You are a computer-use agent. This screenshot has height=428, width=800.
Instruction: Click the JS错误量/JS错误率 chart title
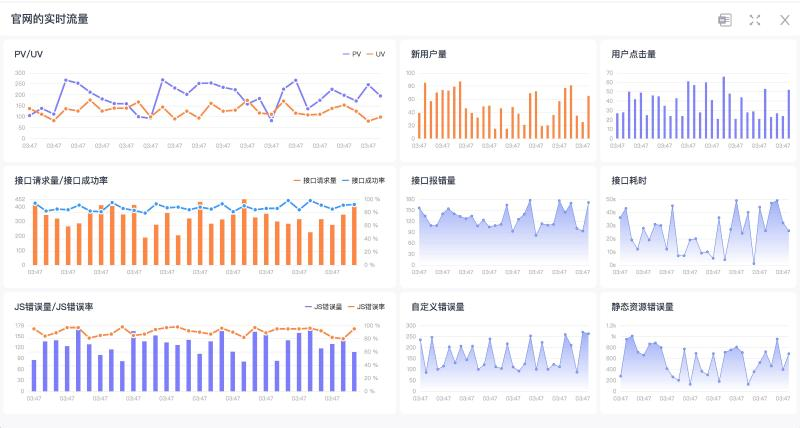coord(54,307)
